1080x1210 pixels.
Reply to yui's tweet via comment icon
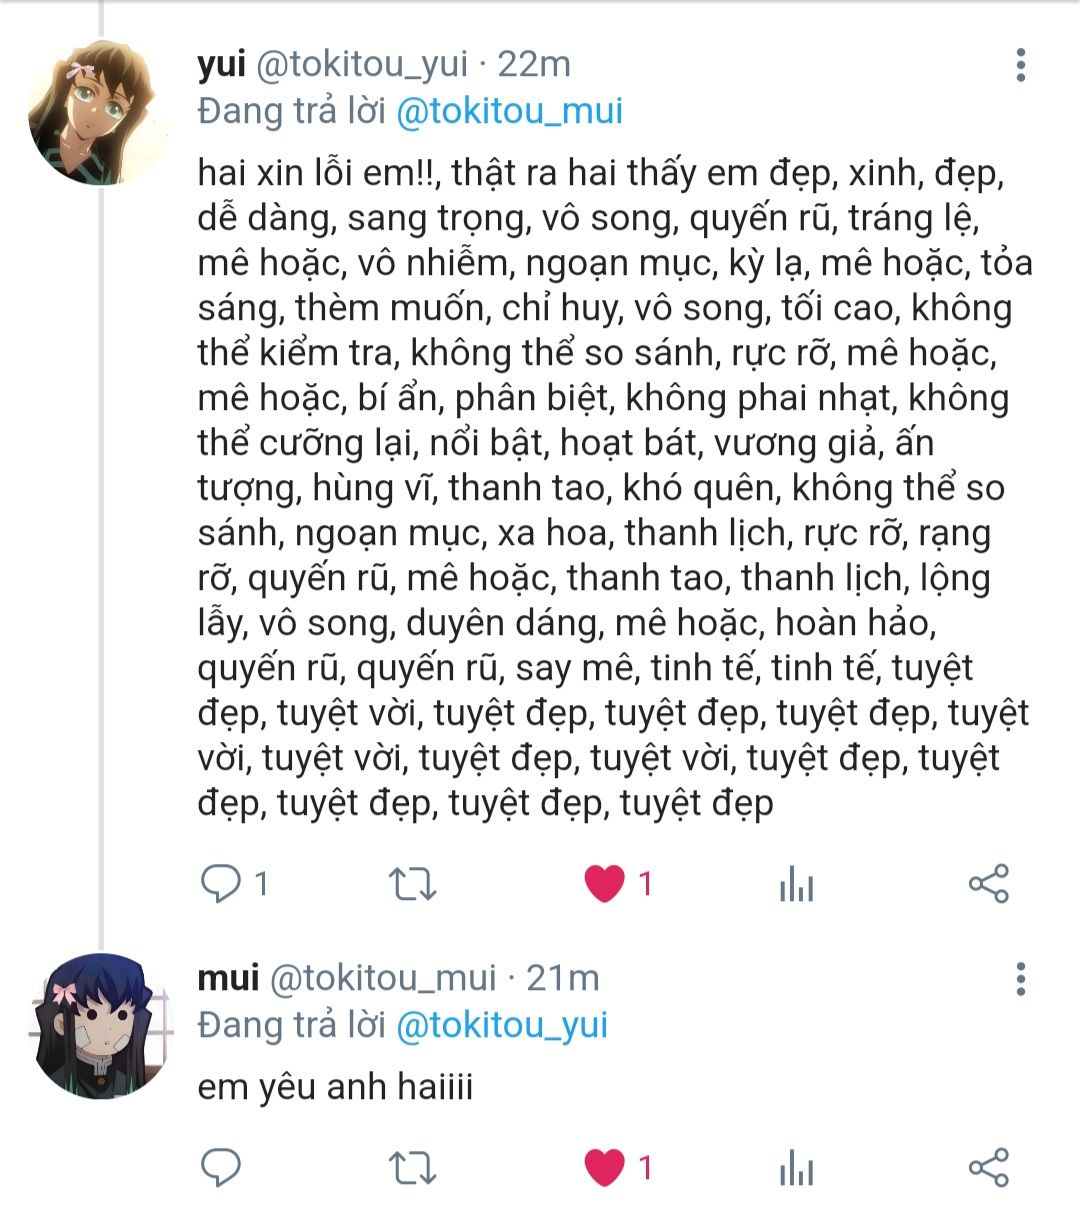point(221,884)
